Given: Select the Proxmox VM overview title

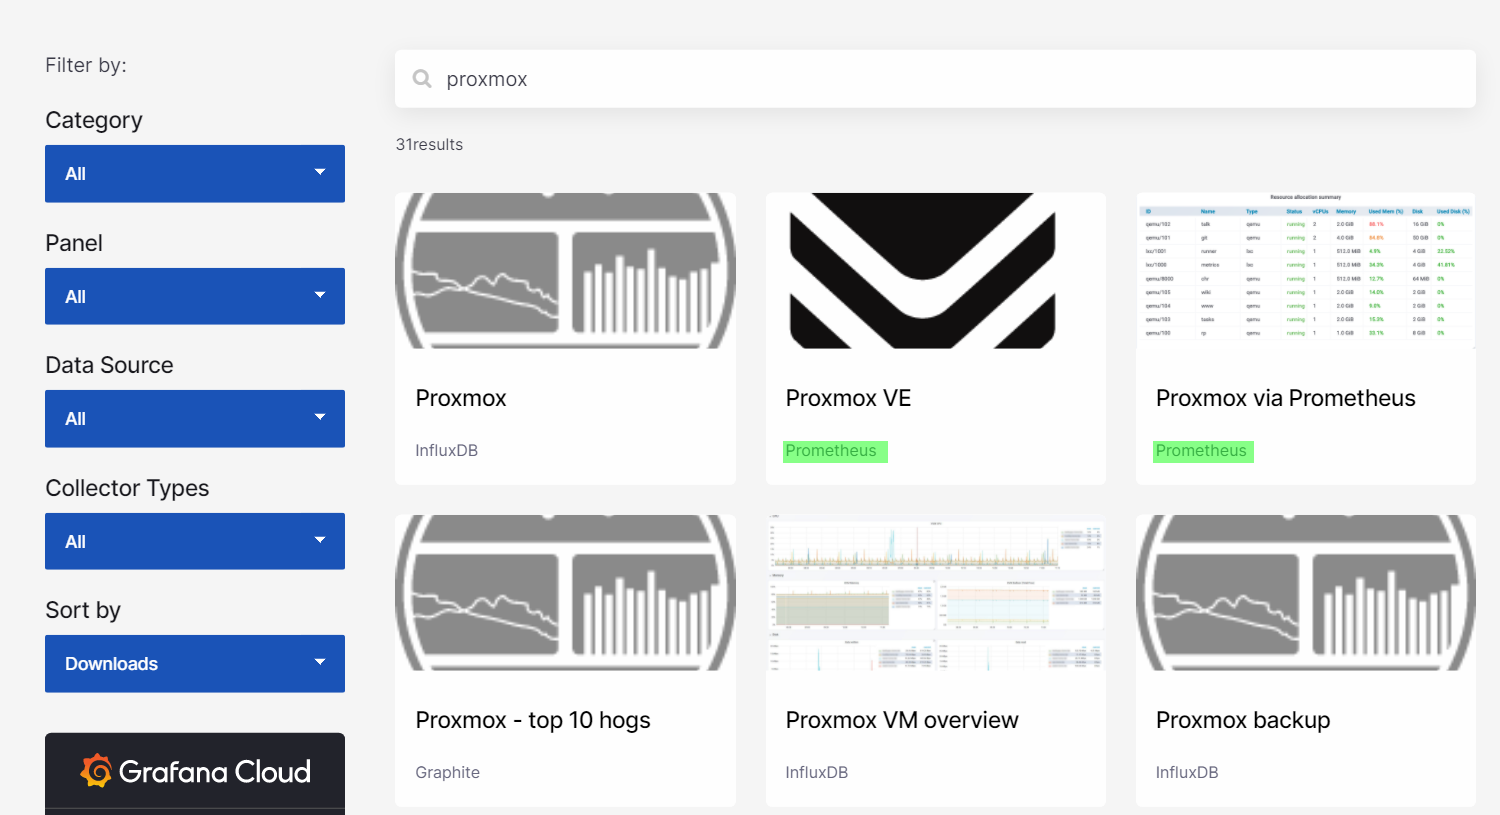Looking at the screenshot, I should [901, 720].
